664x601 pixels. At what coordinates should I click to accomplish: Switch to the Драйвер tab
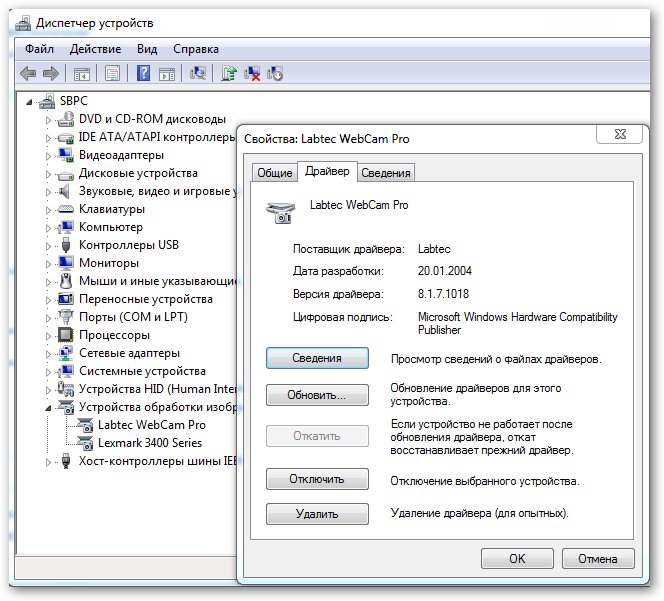click(327, 171)
